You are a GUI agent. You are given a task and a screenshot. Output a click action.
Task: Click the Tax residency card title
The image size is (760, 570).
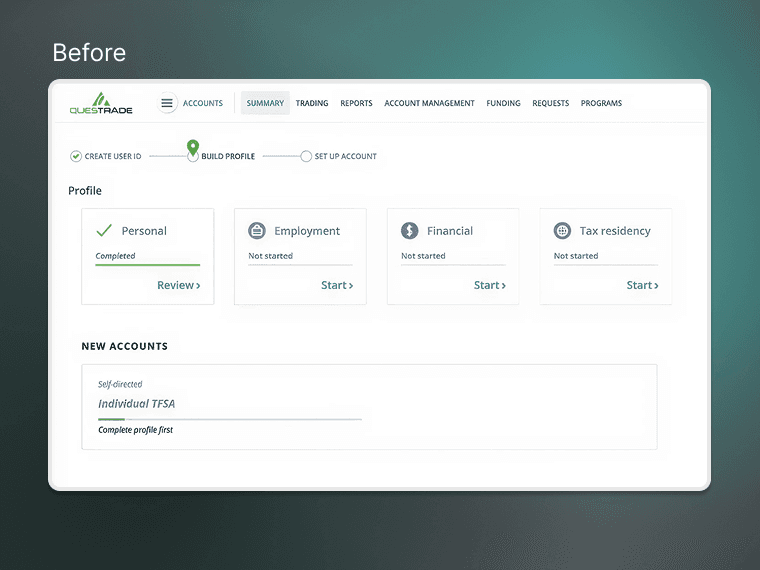tap(615, 231)
